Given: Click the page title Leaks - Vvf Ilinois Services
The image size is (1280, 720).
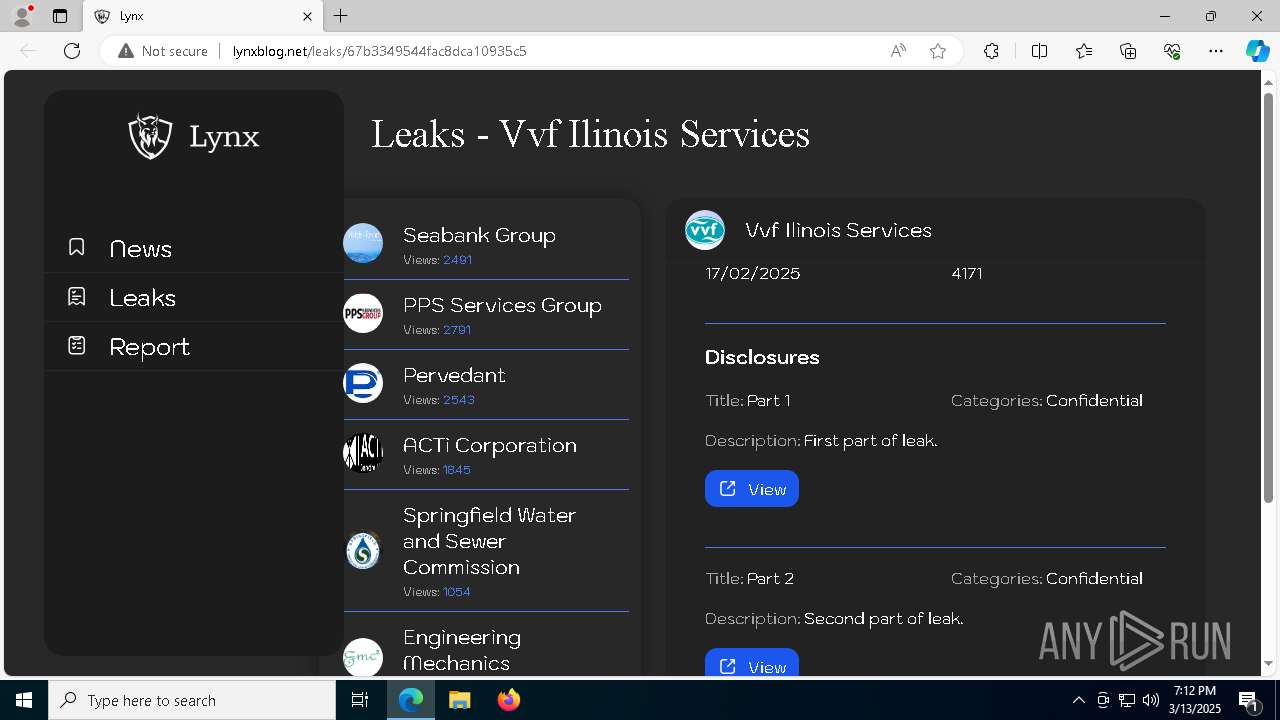Looking at the screenshot, I should (590, 134).
